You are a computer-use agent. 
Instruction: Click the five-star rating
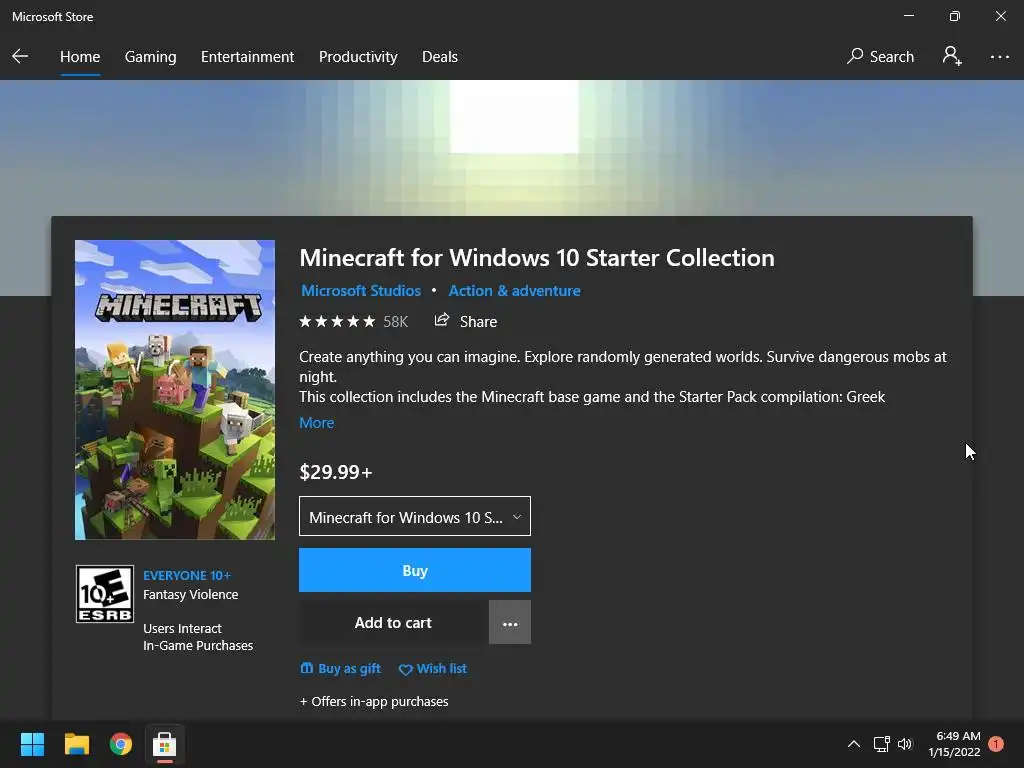(337, 321)
